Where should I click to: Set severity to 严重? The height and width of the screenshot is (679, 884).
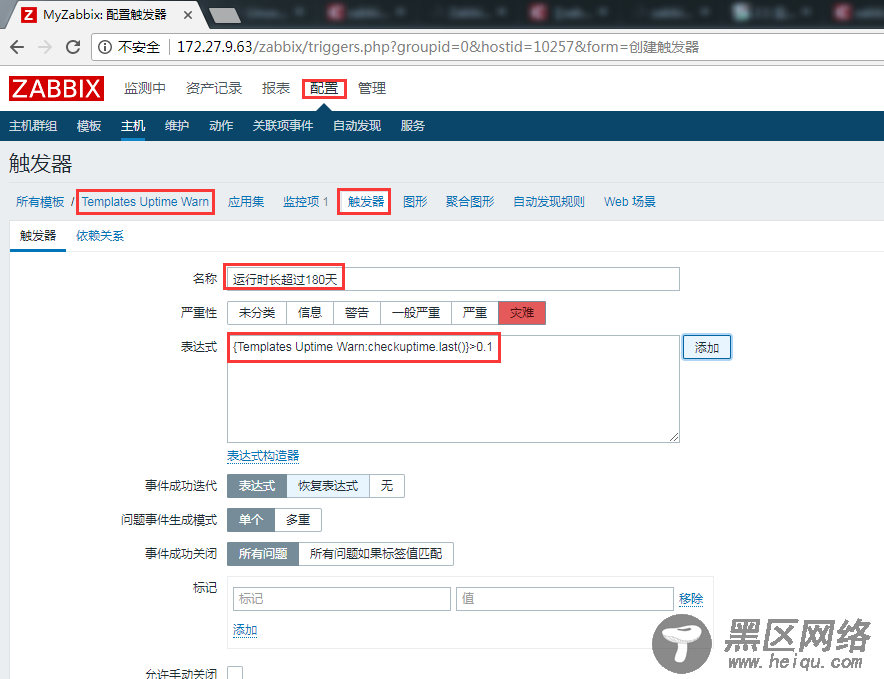[x=475, y=313]
